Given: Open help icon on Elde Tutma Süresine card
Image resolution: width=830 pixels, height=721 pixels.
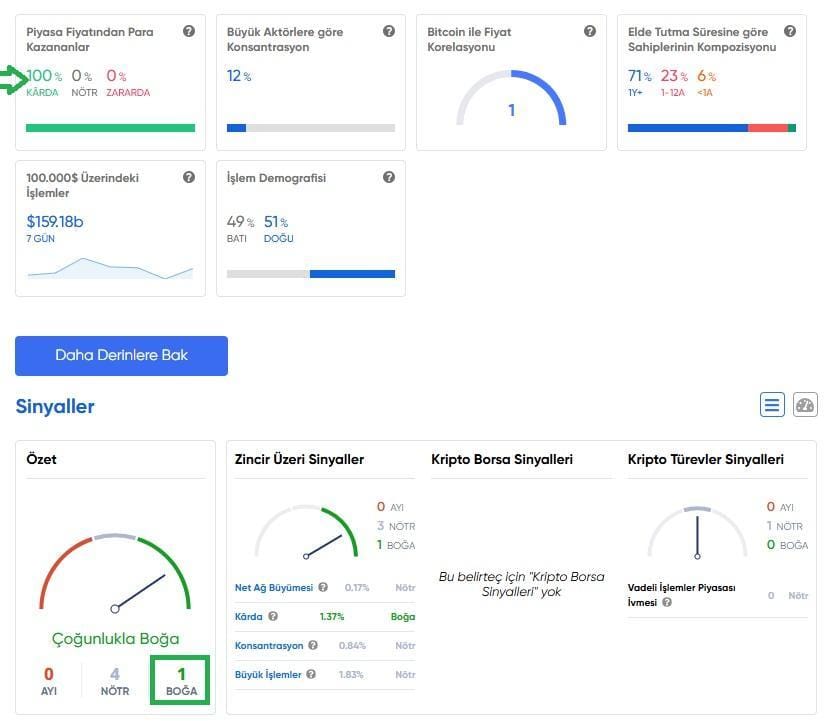Looking at the screenshot, I should tap(790, 32).
